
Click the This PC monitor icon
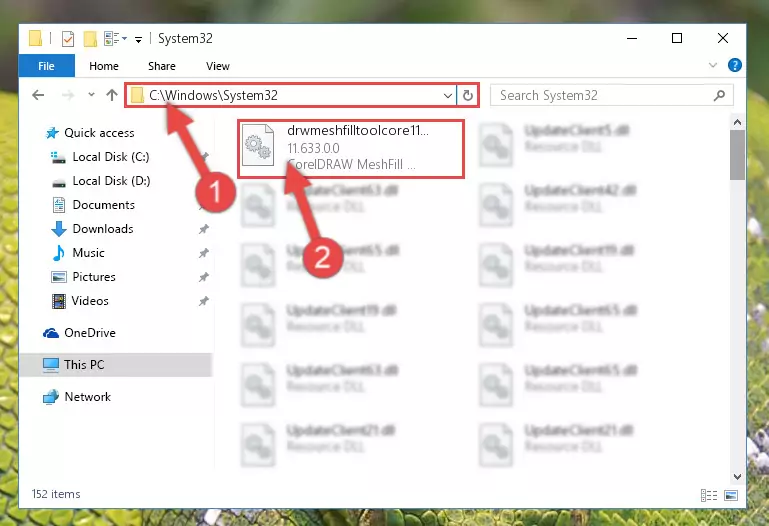click(51, 365)
